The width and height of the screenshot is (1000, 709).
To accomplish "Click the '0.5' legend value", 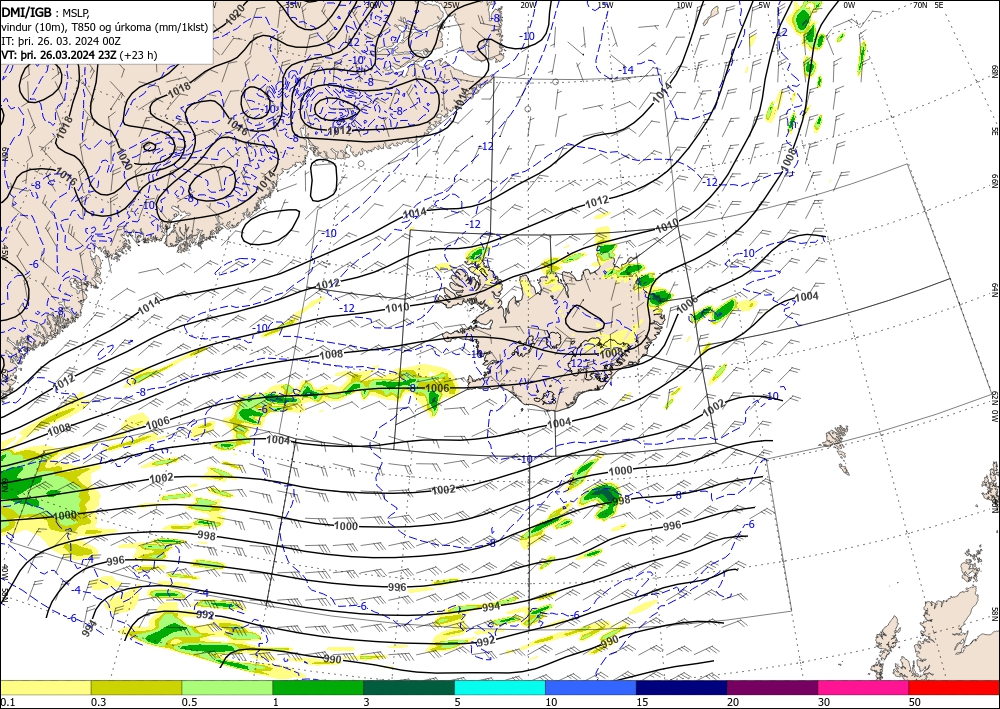I will (x=189, y=702).
